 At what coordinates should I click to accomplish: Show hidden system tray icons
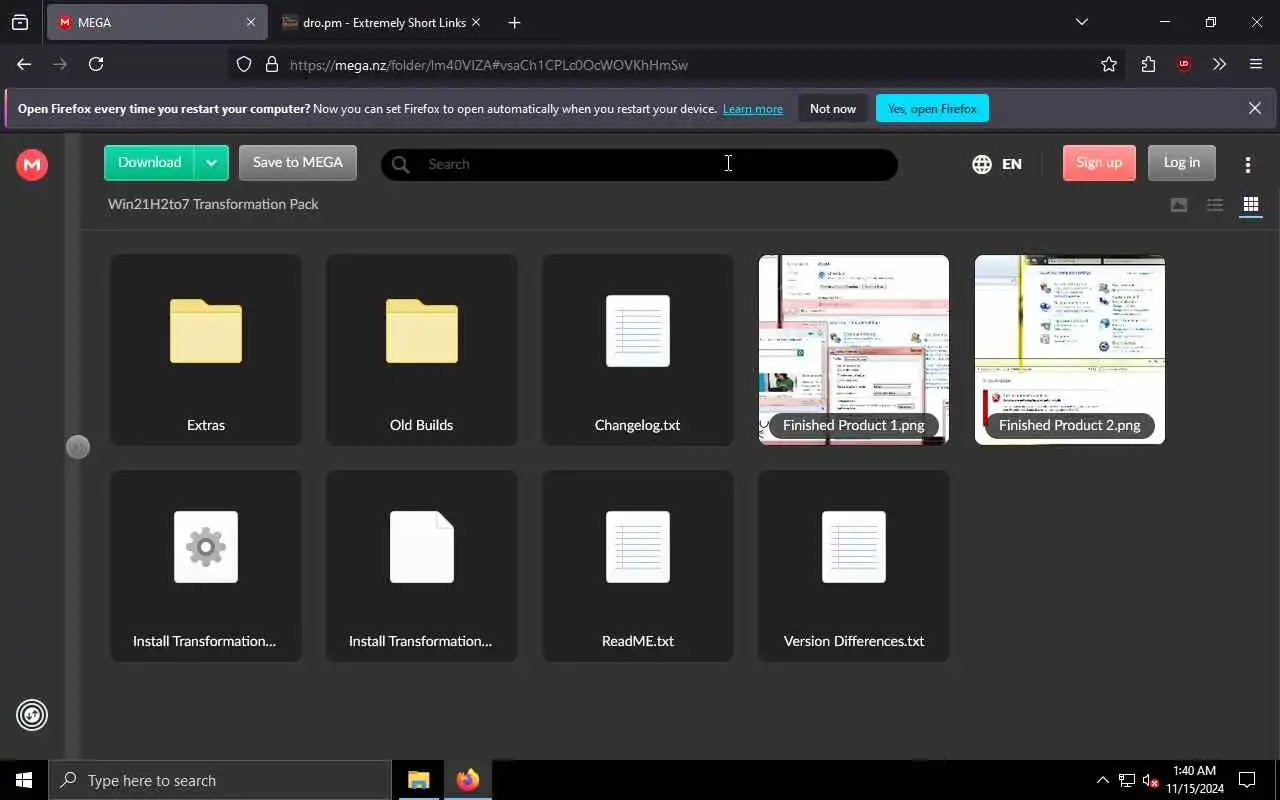pos(1103,780)
